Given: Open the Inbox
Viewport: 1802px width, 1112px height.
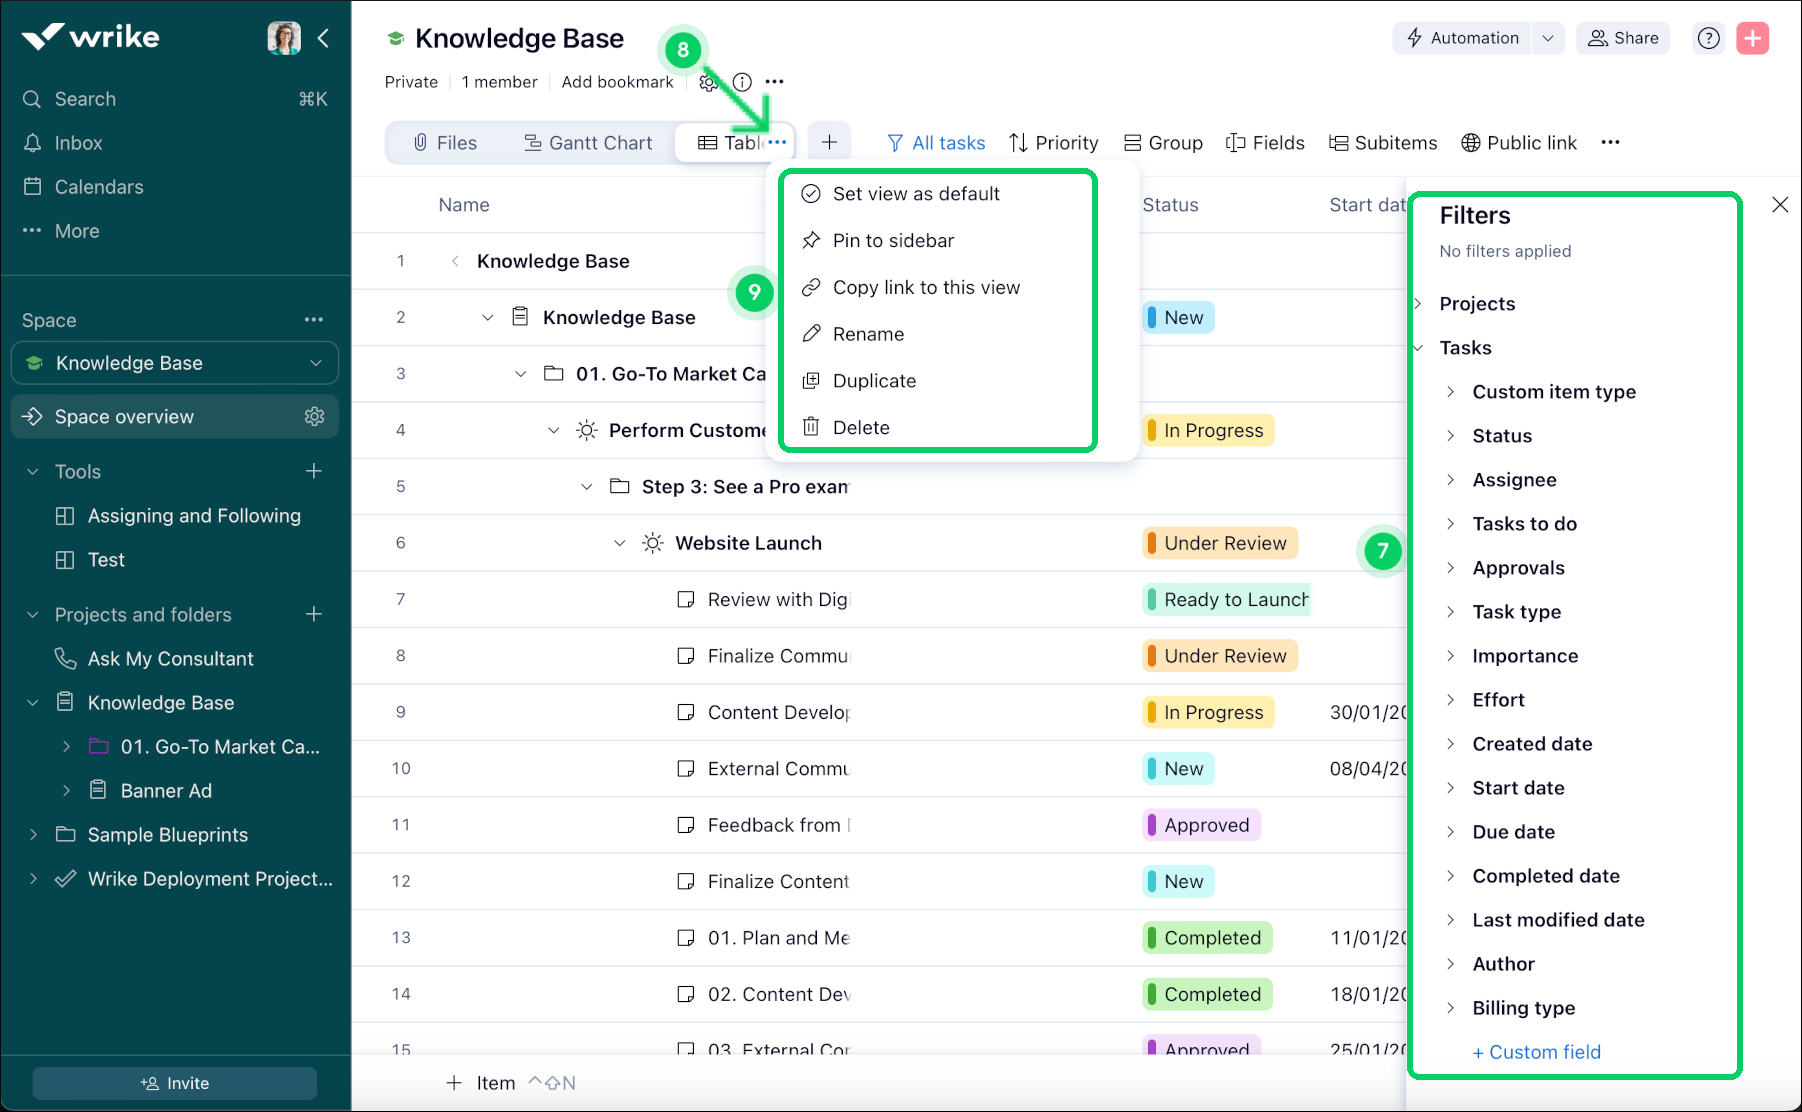Looking at the screenshot, I should 79,142.
